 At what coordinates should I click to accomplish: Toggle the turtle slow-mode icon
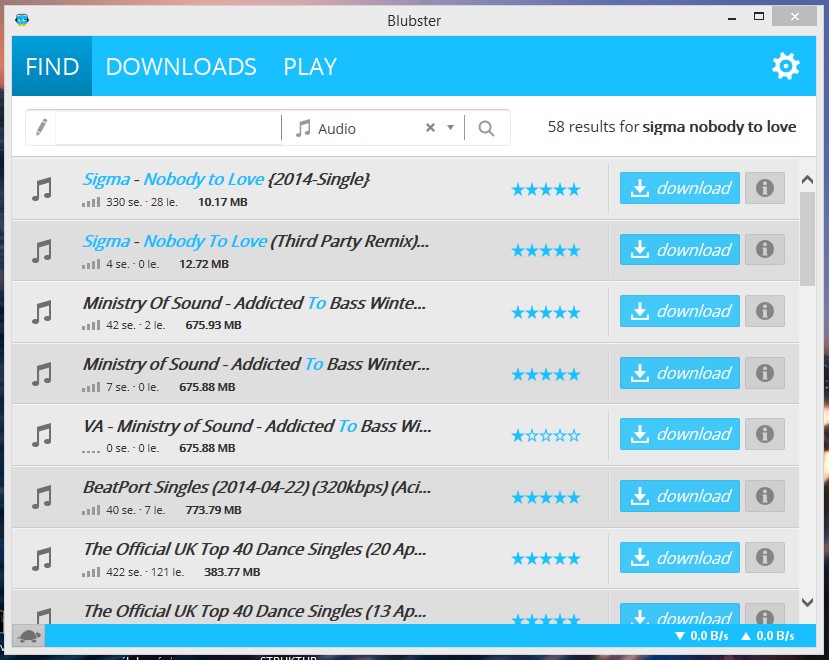tap(29, 636)
